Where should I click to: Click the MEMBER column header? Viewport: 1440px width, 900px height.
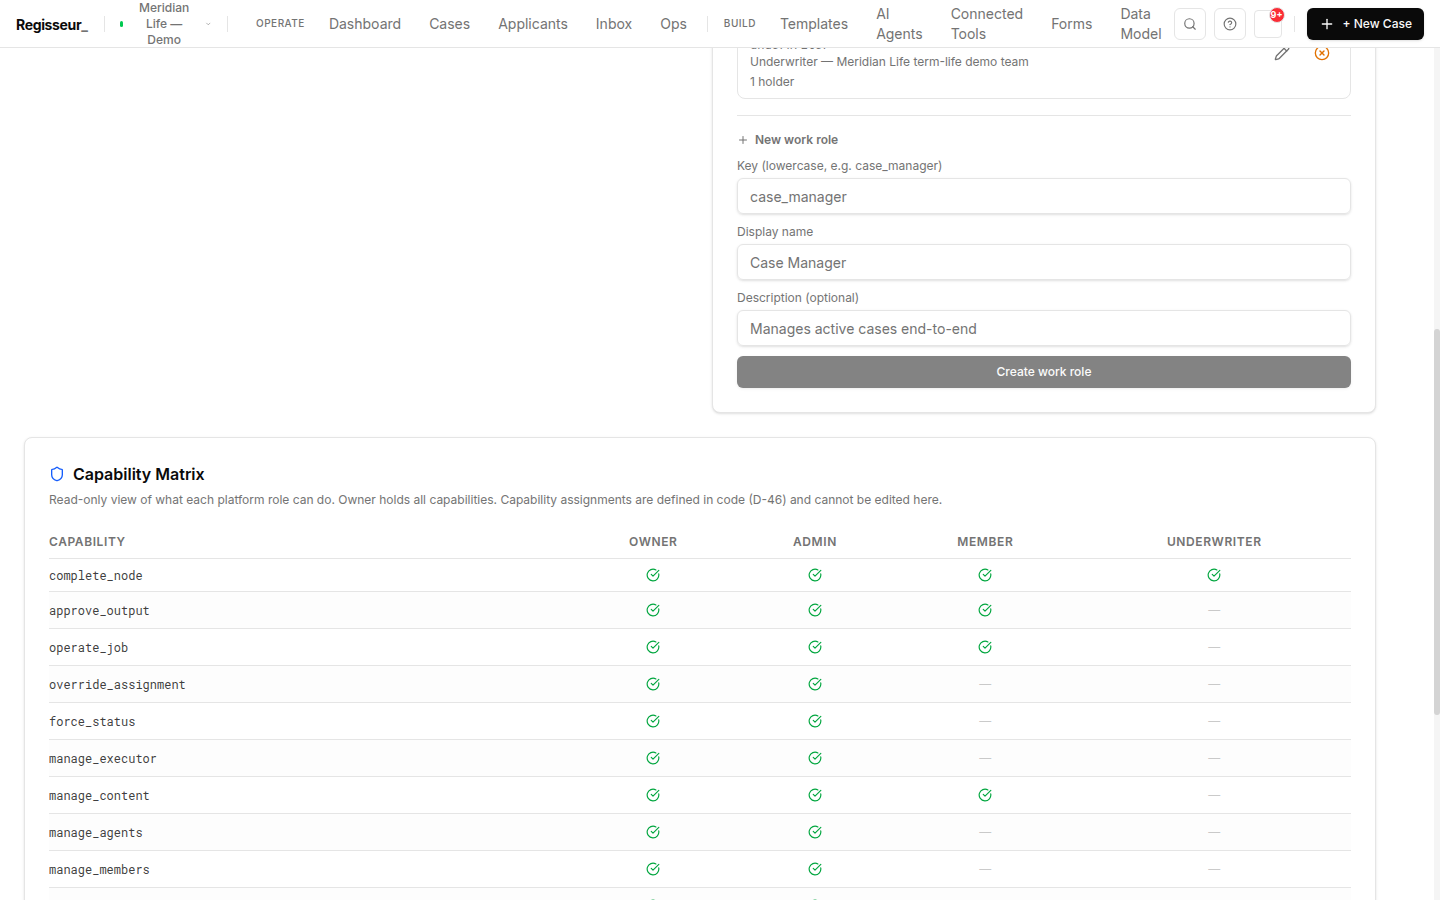point(985,542)
